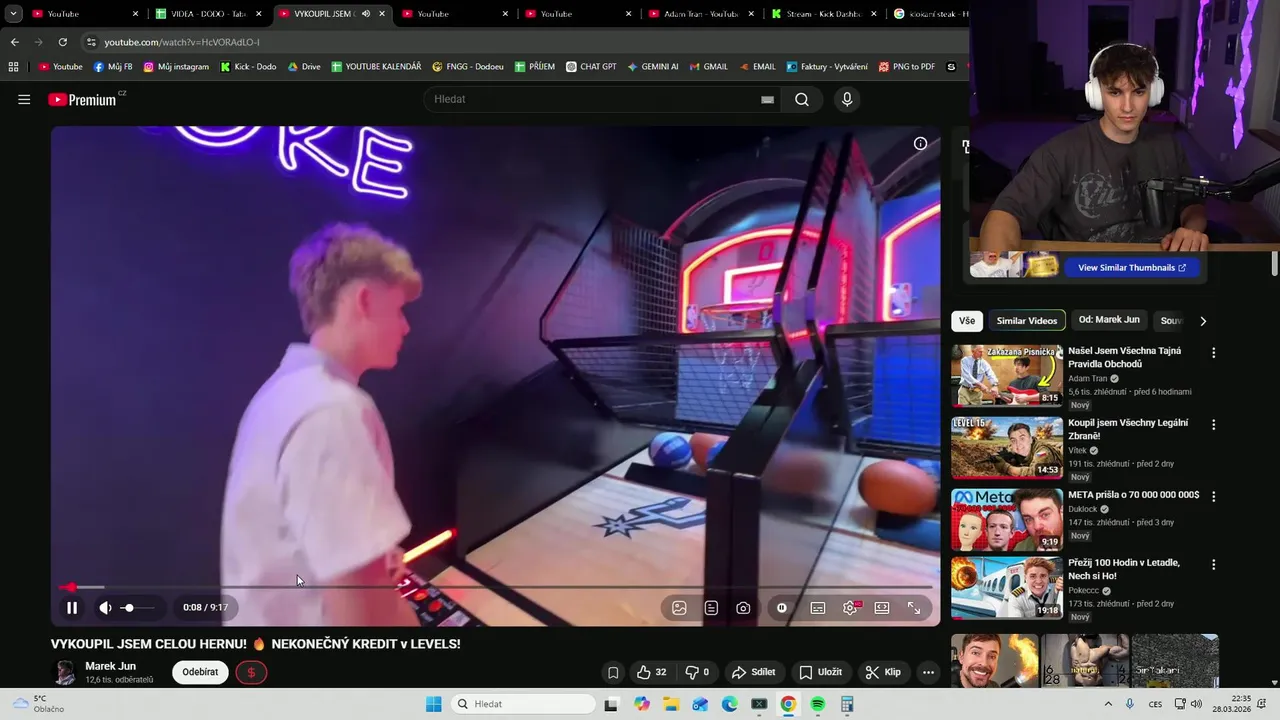The width and height of the screenshot is (1280, 720).
Task: Open META přišla o 70 000 000 000$ title
Action: pyautogui.click(x=1133, y=495)
